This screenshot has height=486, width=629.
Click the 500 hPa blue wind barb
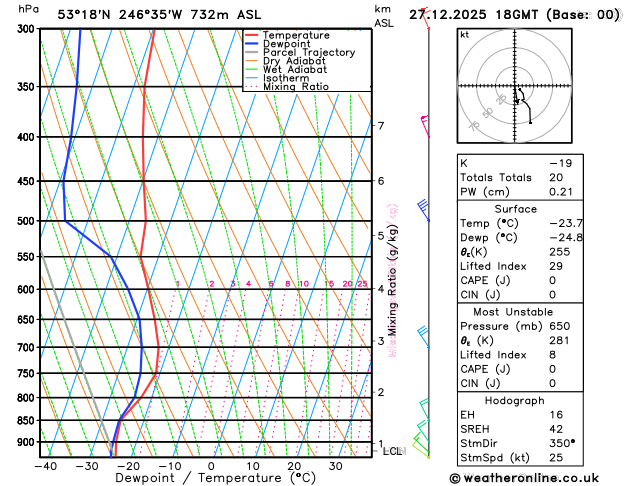pos(423,210)
